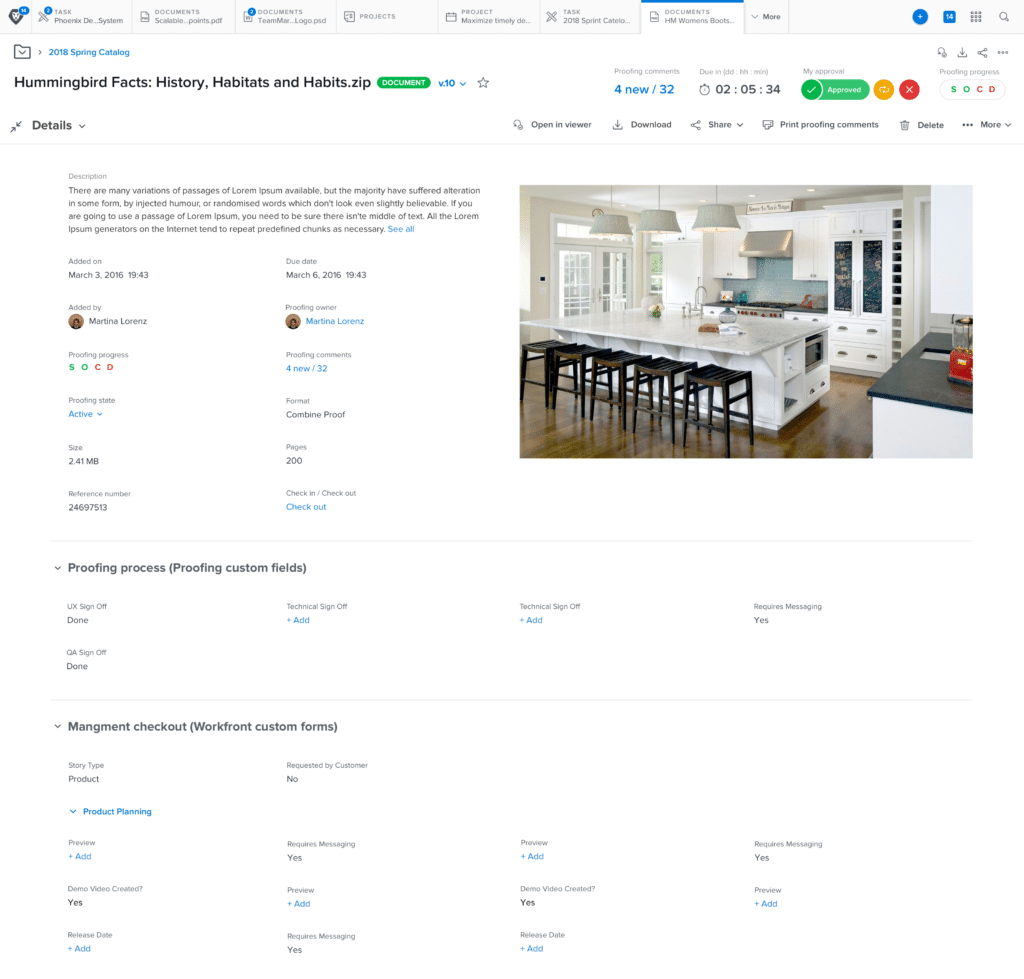Switch to Scalable...points.pdf tab
The image size is (1024, 979).
[x=182, y=16]
